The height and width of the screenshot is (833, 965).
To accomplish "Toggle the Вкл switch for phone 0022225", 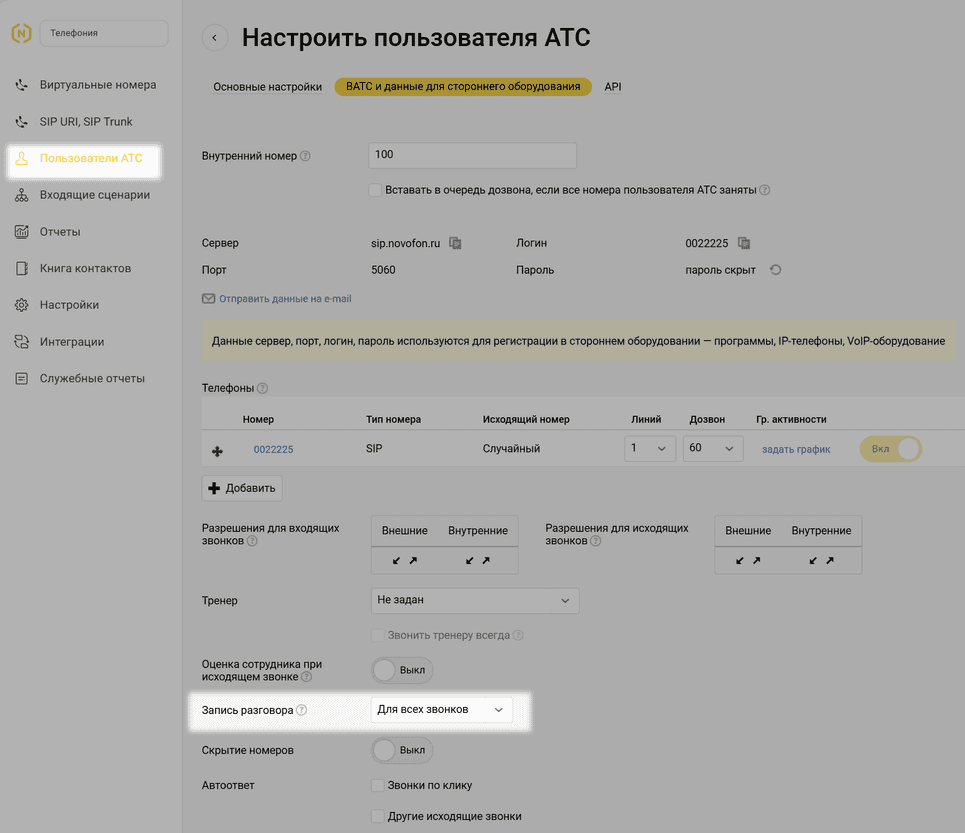I will pyautogui.click(x=890, y=449).
